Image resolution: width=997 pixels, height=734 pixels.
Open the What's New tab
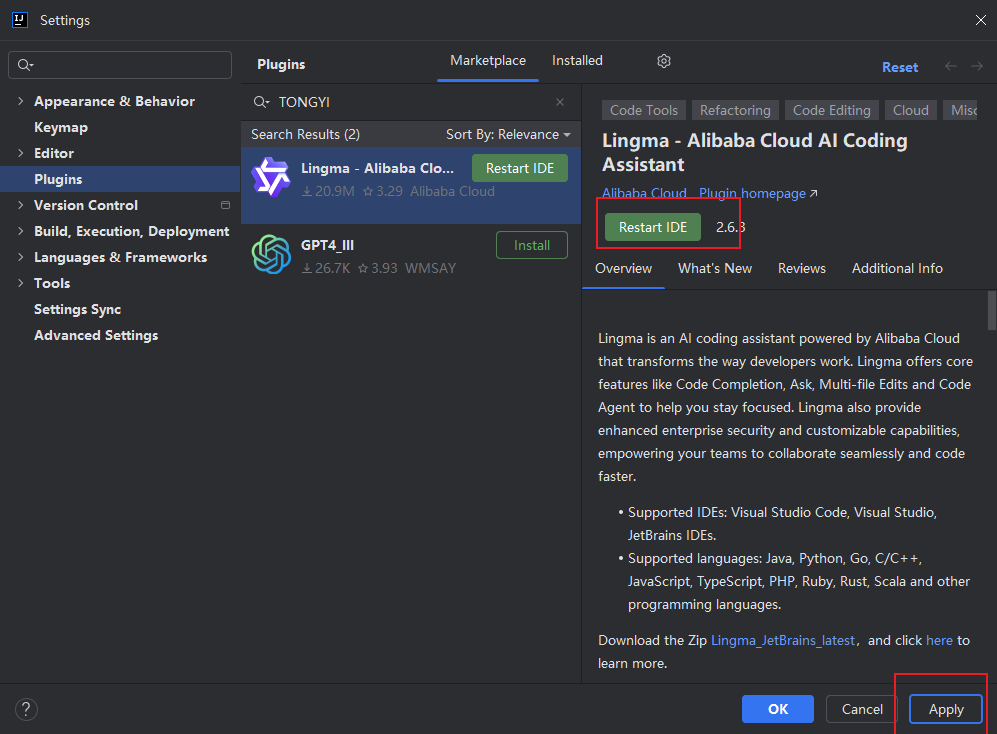coord(715,268)
